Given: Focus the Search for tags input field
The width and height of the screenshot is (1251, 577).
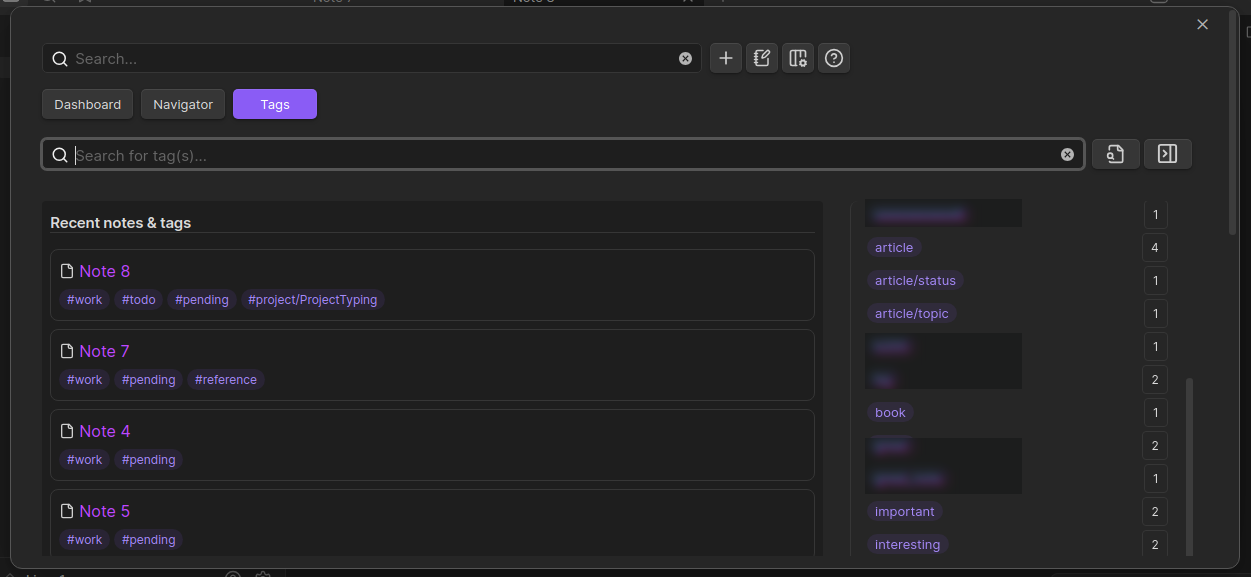Looking at the screenshot, I should tap(560, 154).
